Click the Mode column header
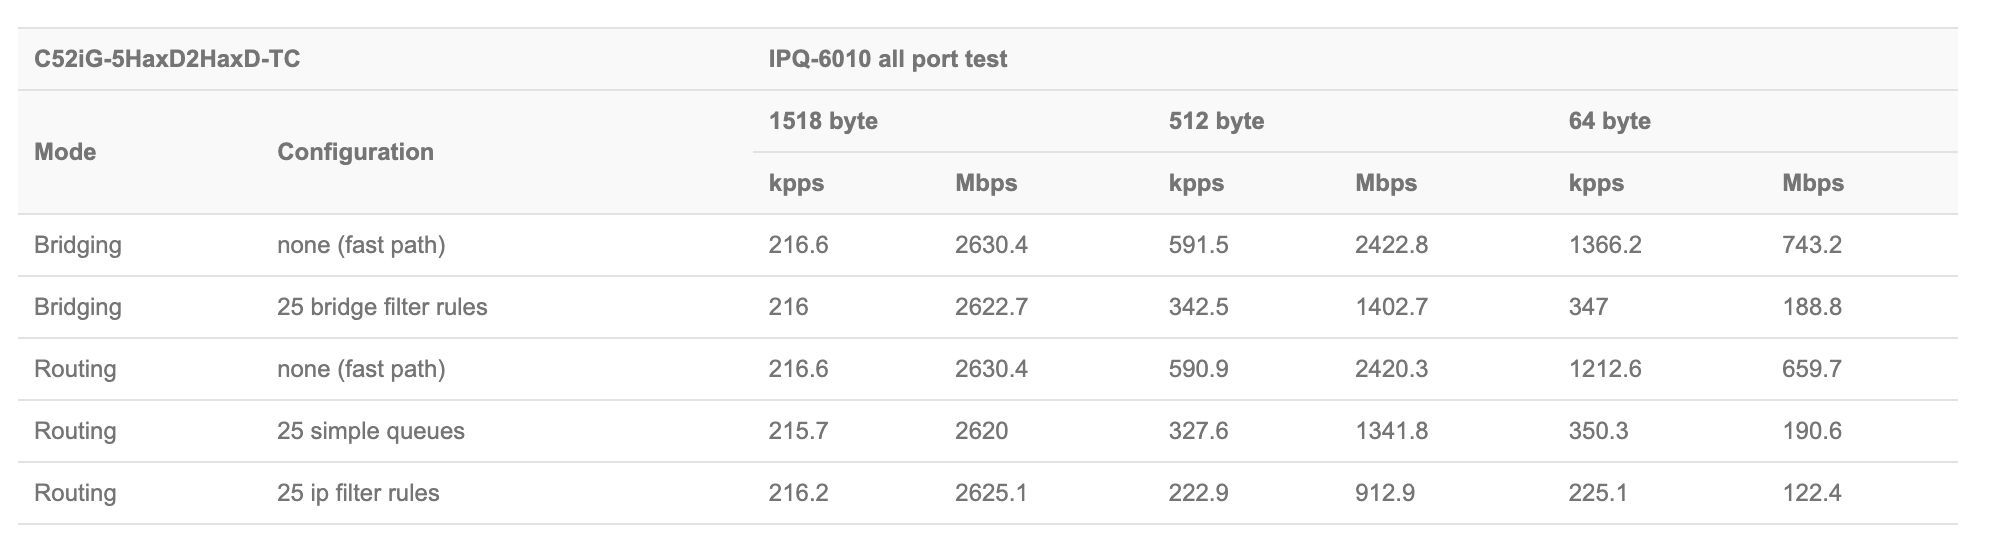The image size is (2008, 542). pos(65,152)
